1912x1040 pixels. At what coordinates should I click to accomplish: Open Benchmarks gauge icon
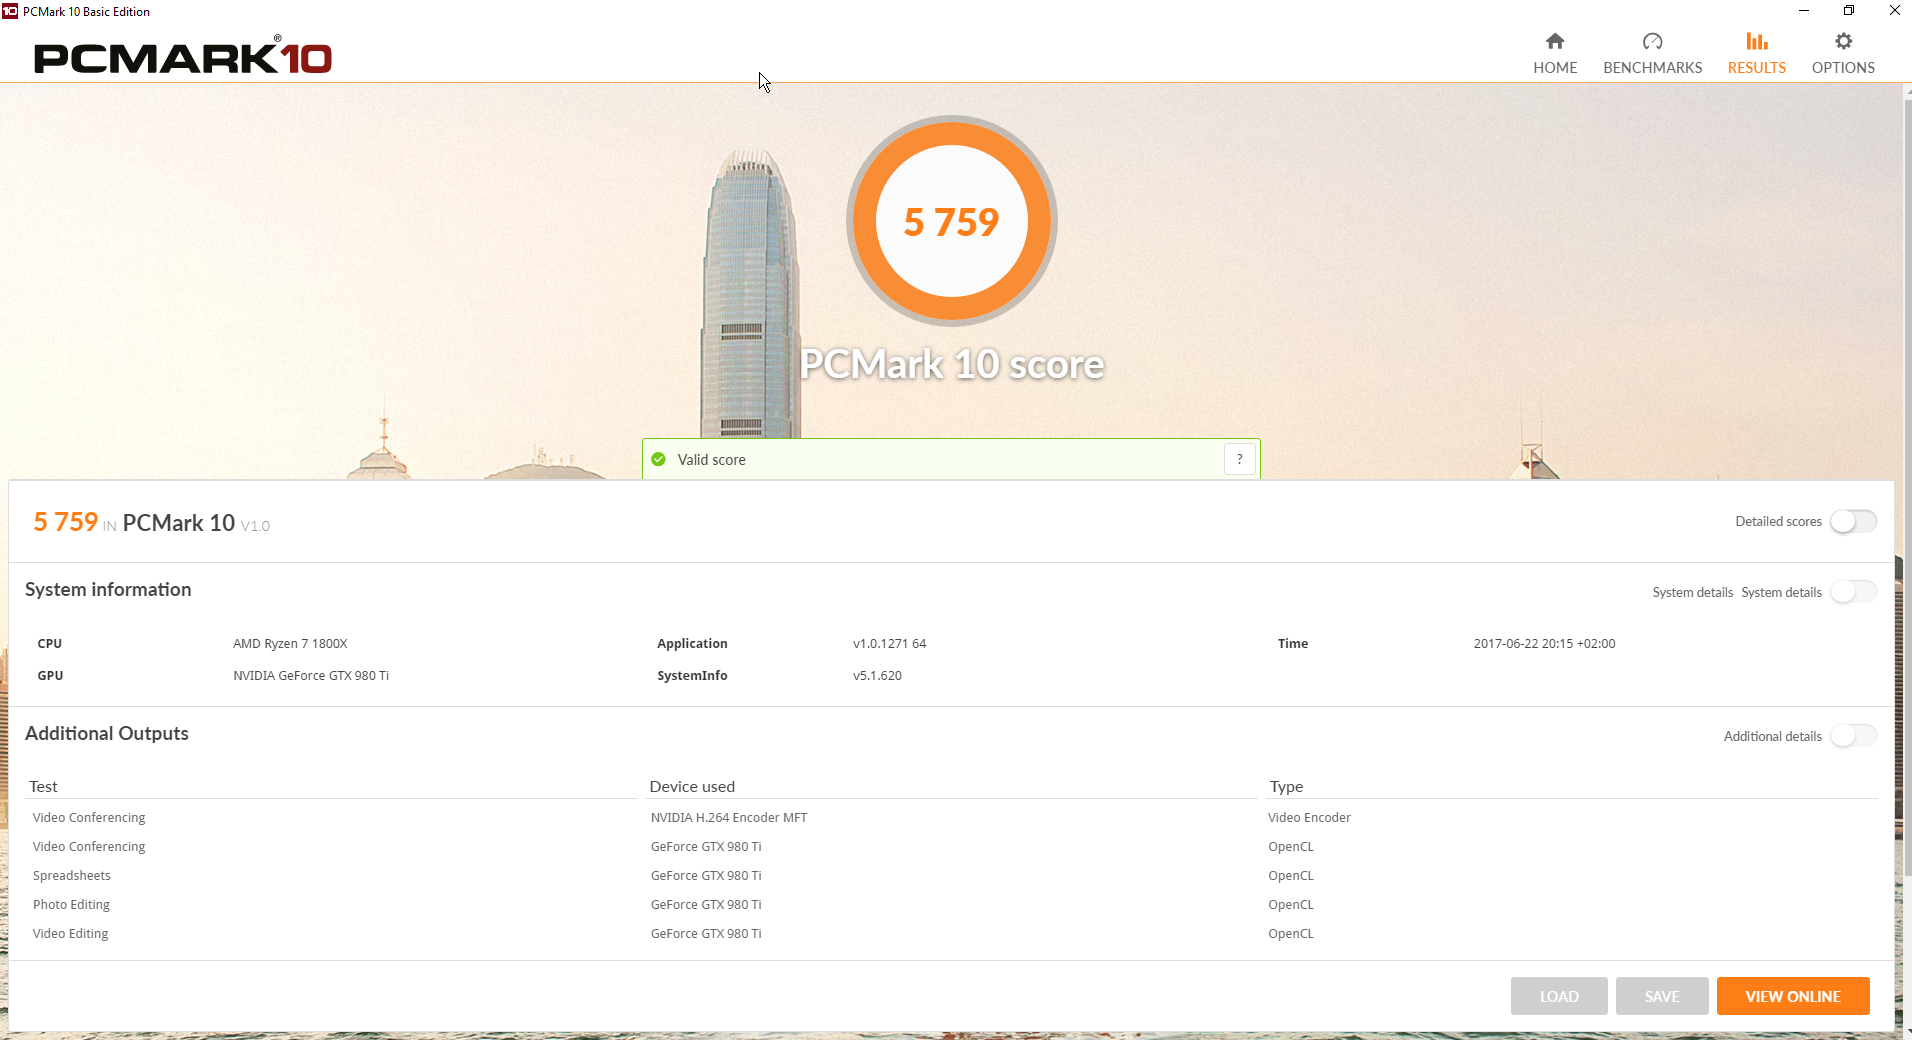click(x=1652, y=41)
